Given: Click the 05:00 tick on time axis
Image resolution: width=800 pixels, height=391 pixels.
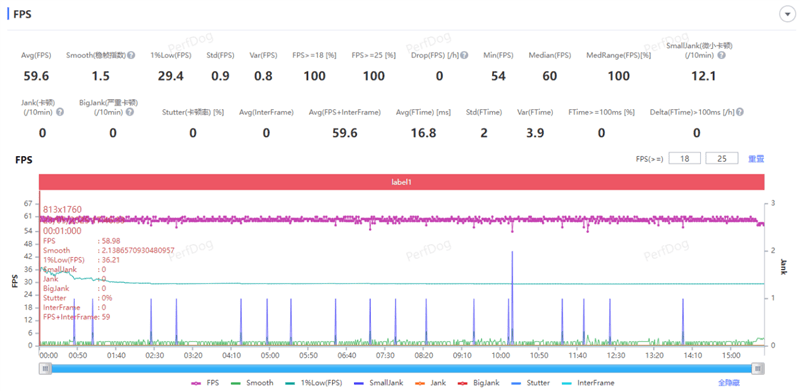Looking at the screenshot, I should pos(270,355).
